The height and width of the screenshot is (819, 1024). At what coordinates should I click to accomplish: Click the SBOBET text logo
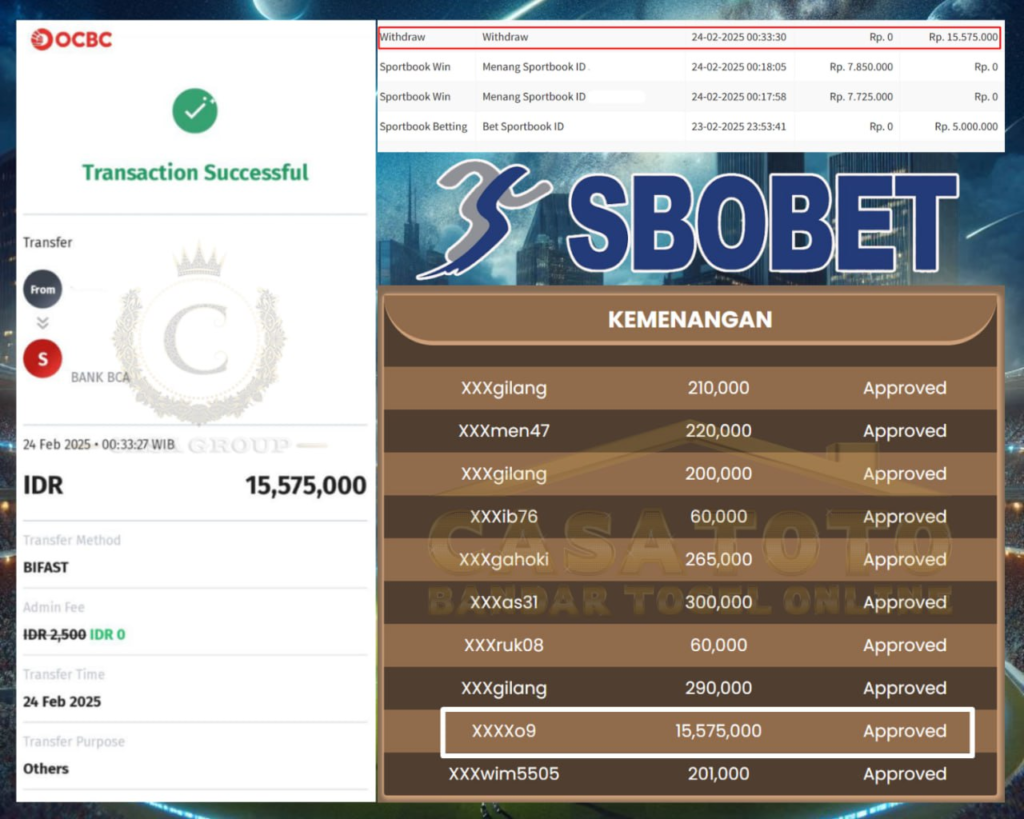762,222
